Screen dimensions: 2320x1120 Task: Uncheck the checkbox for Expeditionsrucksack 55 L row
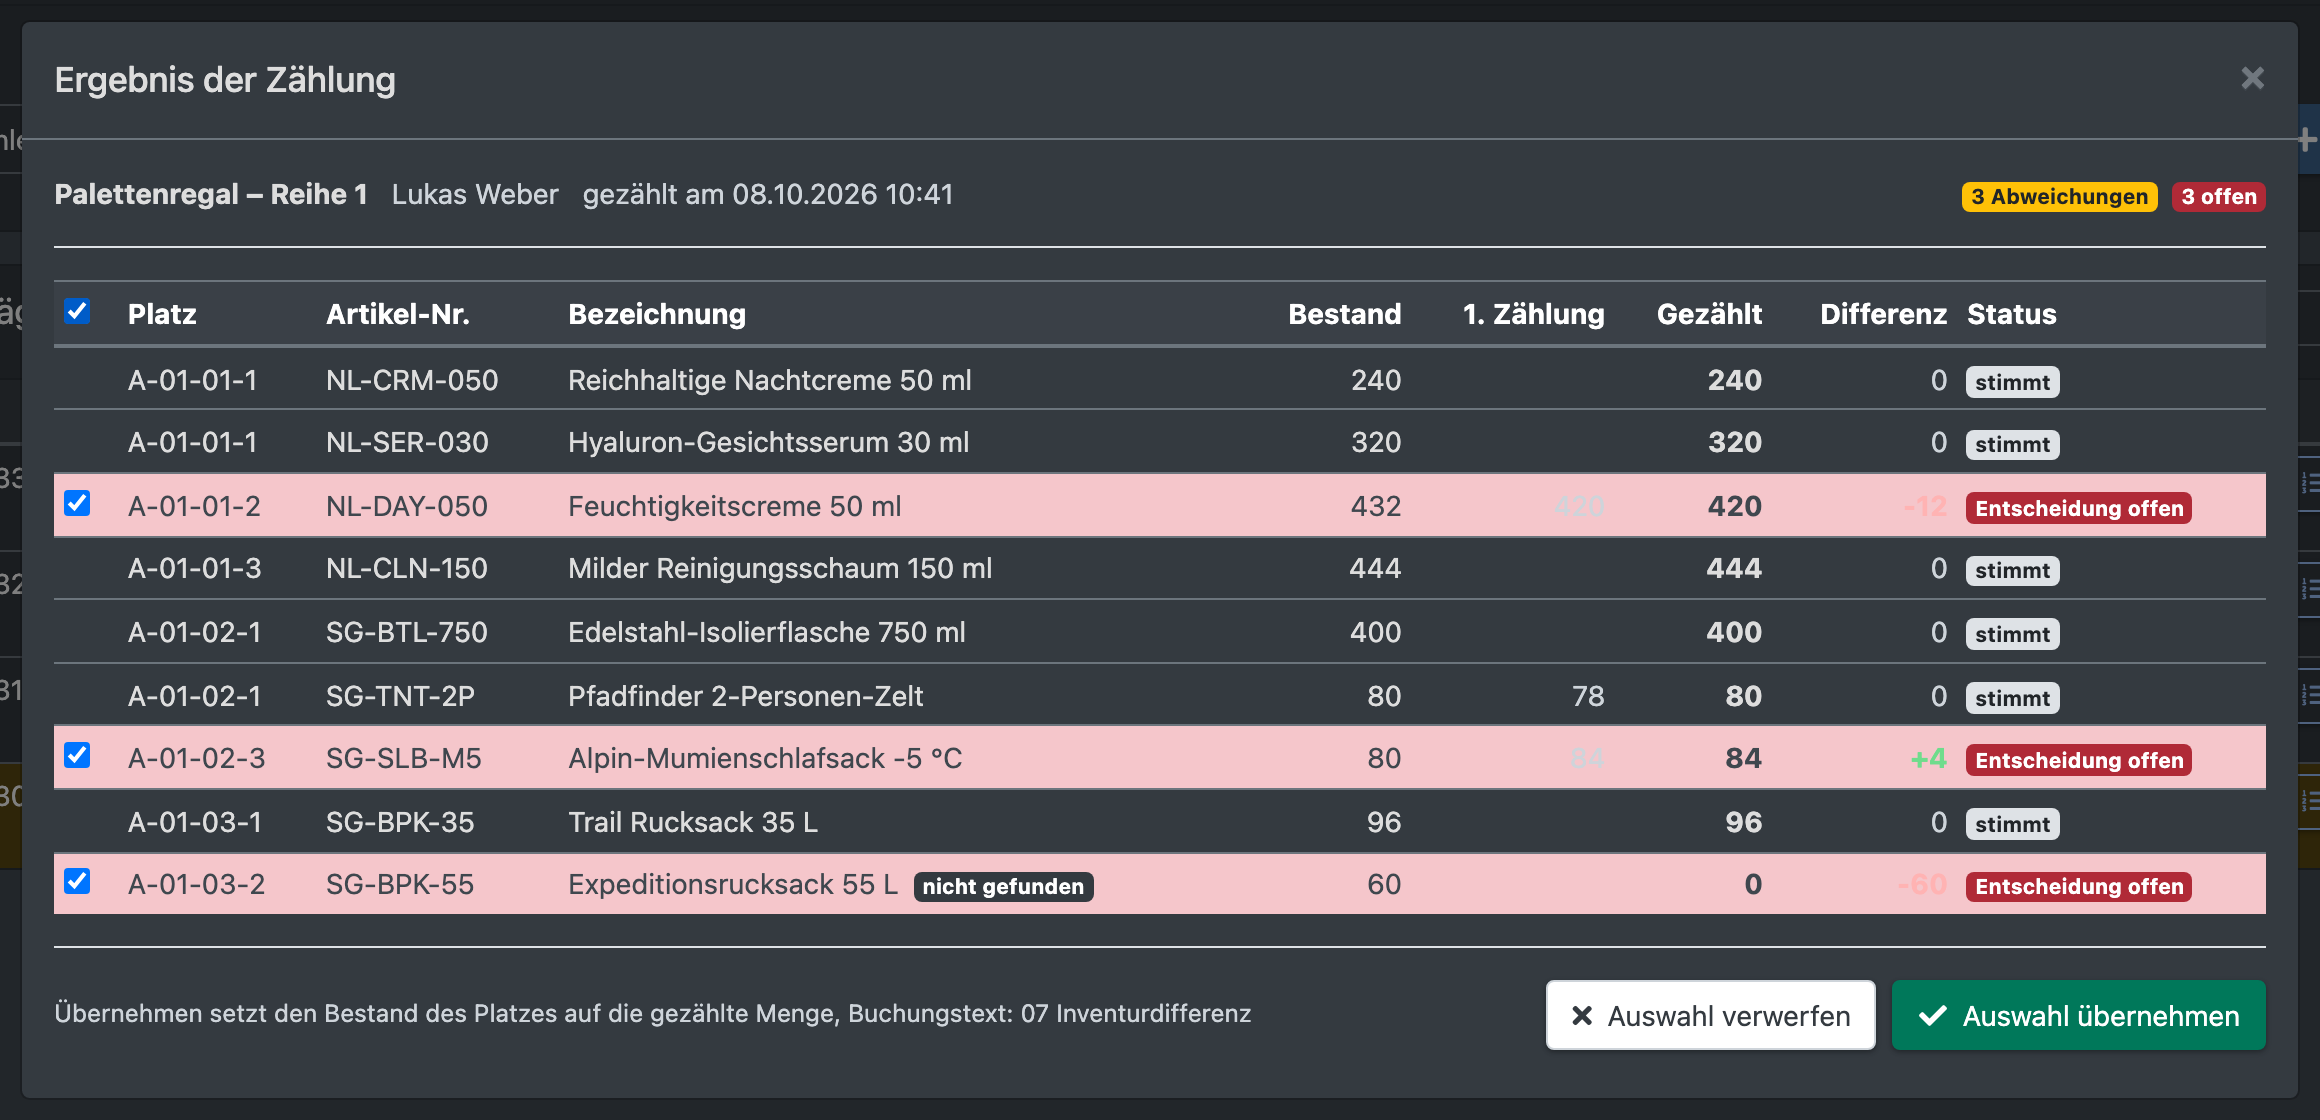coord(77,881)
